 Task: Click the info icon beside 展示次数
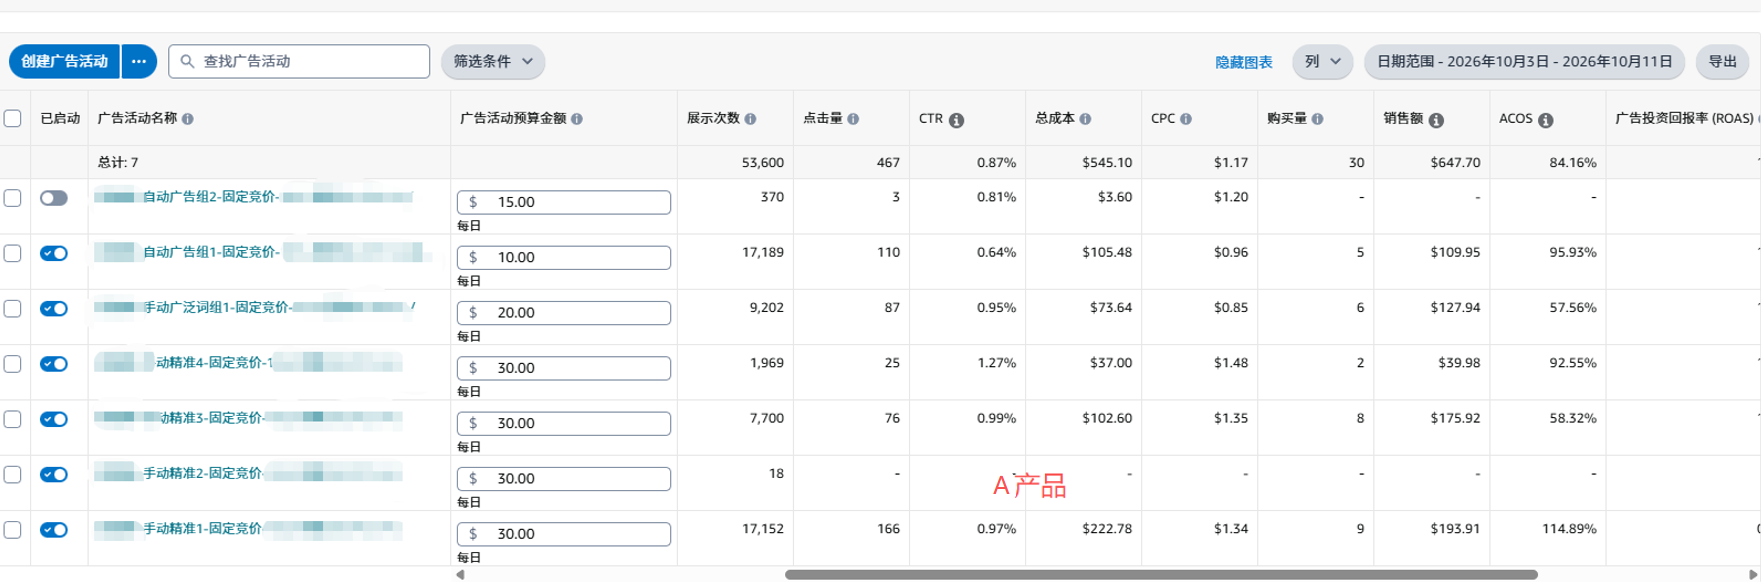[x=750, y=119]
